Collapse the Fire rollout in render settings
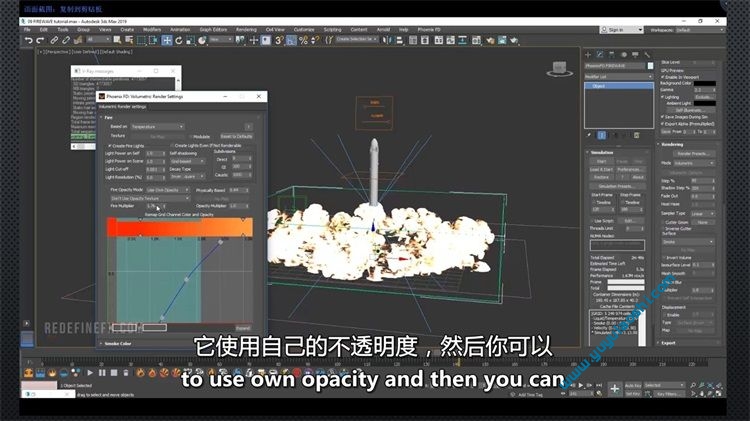 (x=108, y=117)
